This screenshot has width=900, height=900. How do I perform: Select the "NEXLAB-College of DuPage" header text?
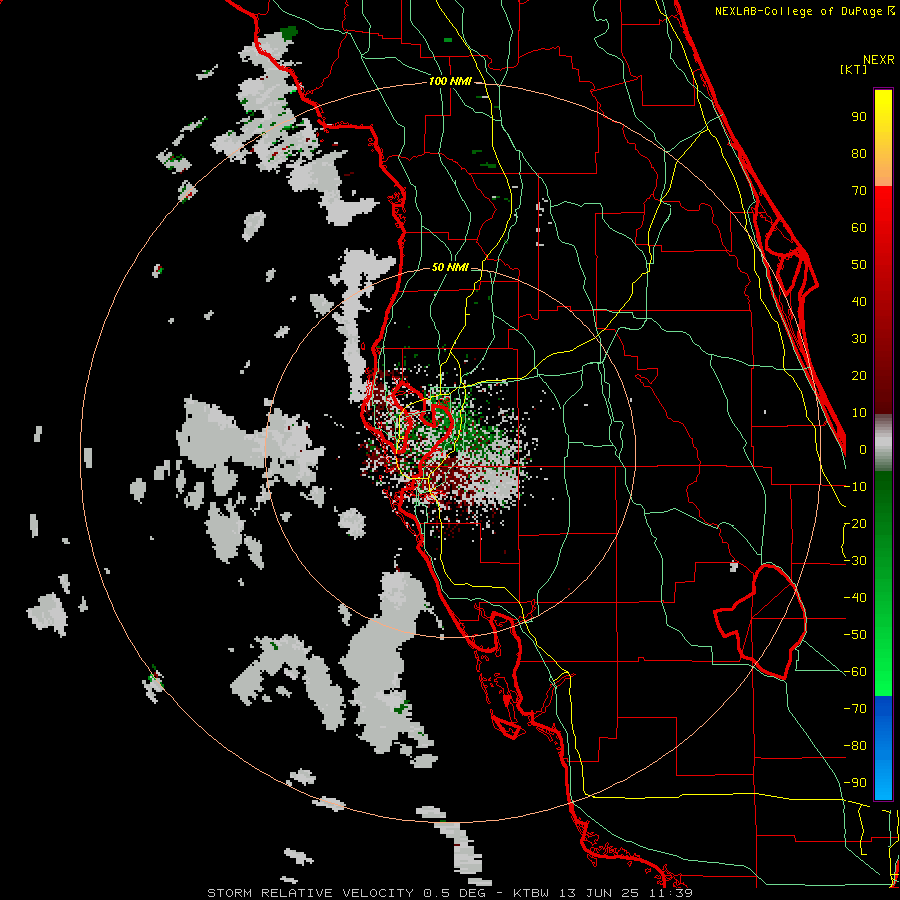click(x=798, y=11)
